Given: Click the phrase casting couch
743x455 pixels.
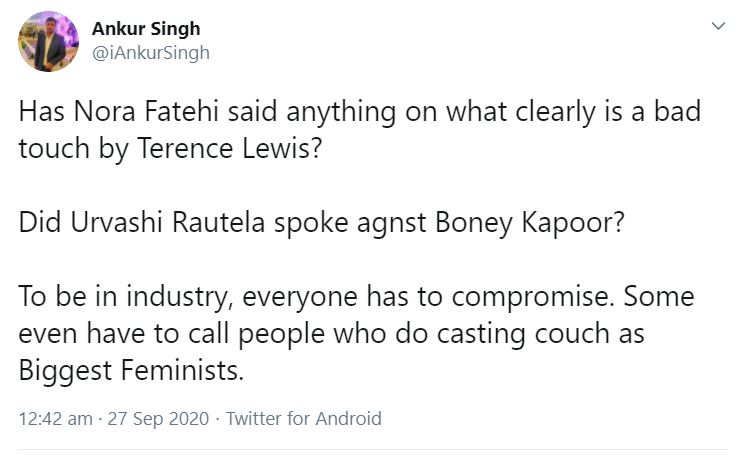Looking at the screenshot, I should click(523, 334).
